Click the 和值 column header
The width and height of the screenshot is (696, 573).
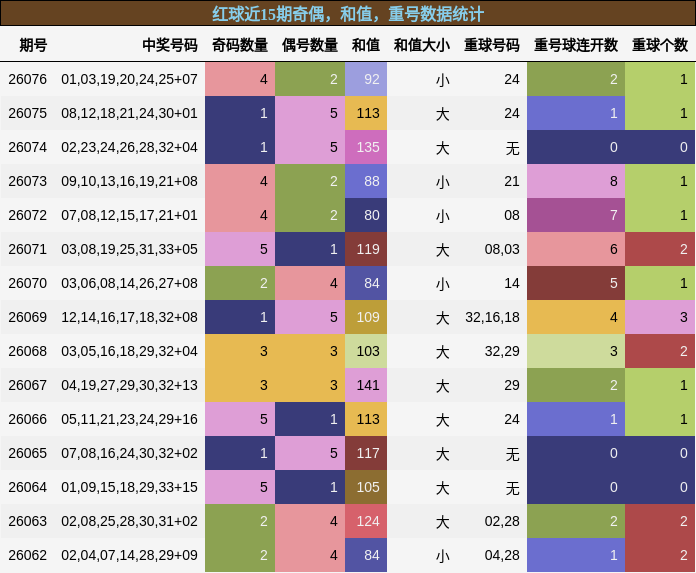click(366, 45)
